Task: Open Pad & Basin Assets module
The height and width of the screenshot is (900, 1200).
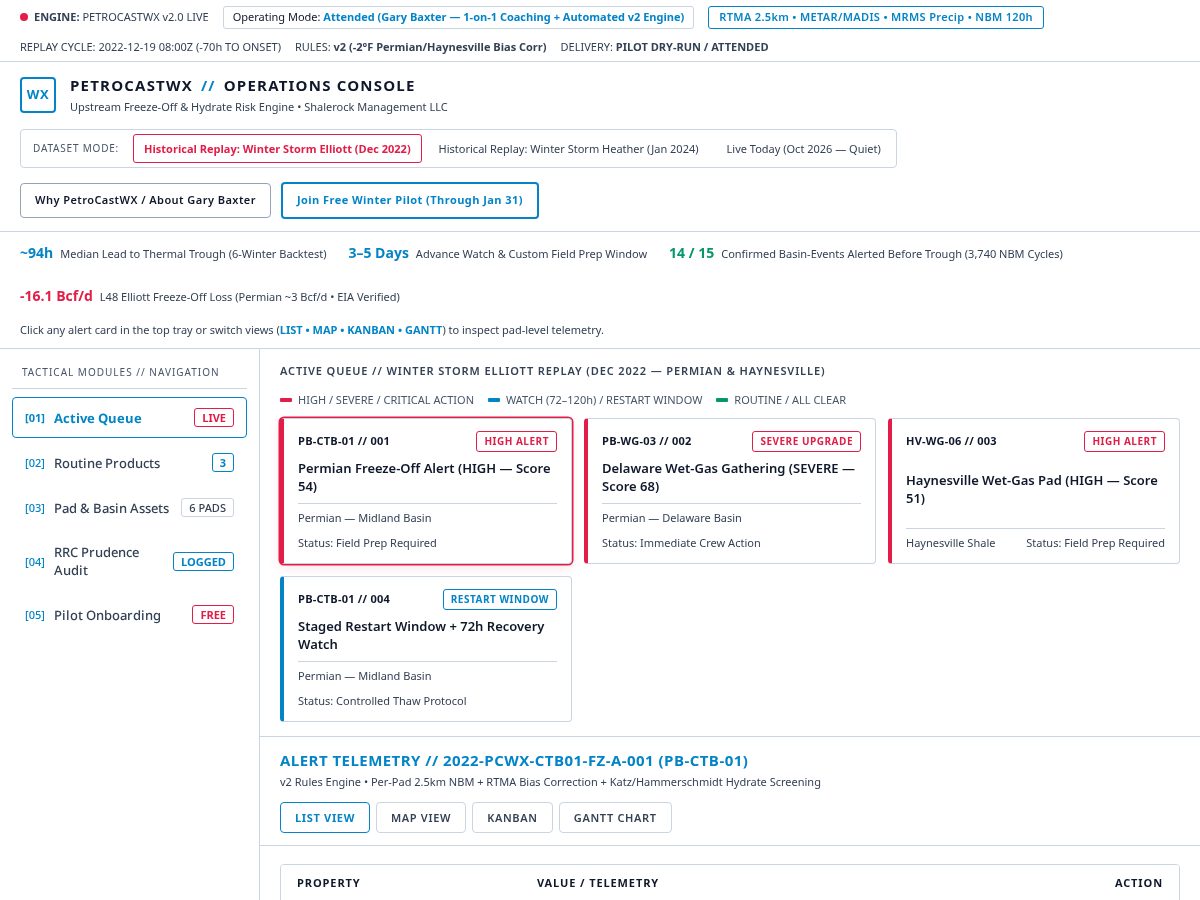Action: click(129, 508)
